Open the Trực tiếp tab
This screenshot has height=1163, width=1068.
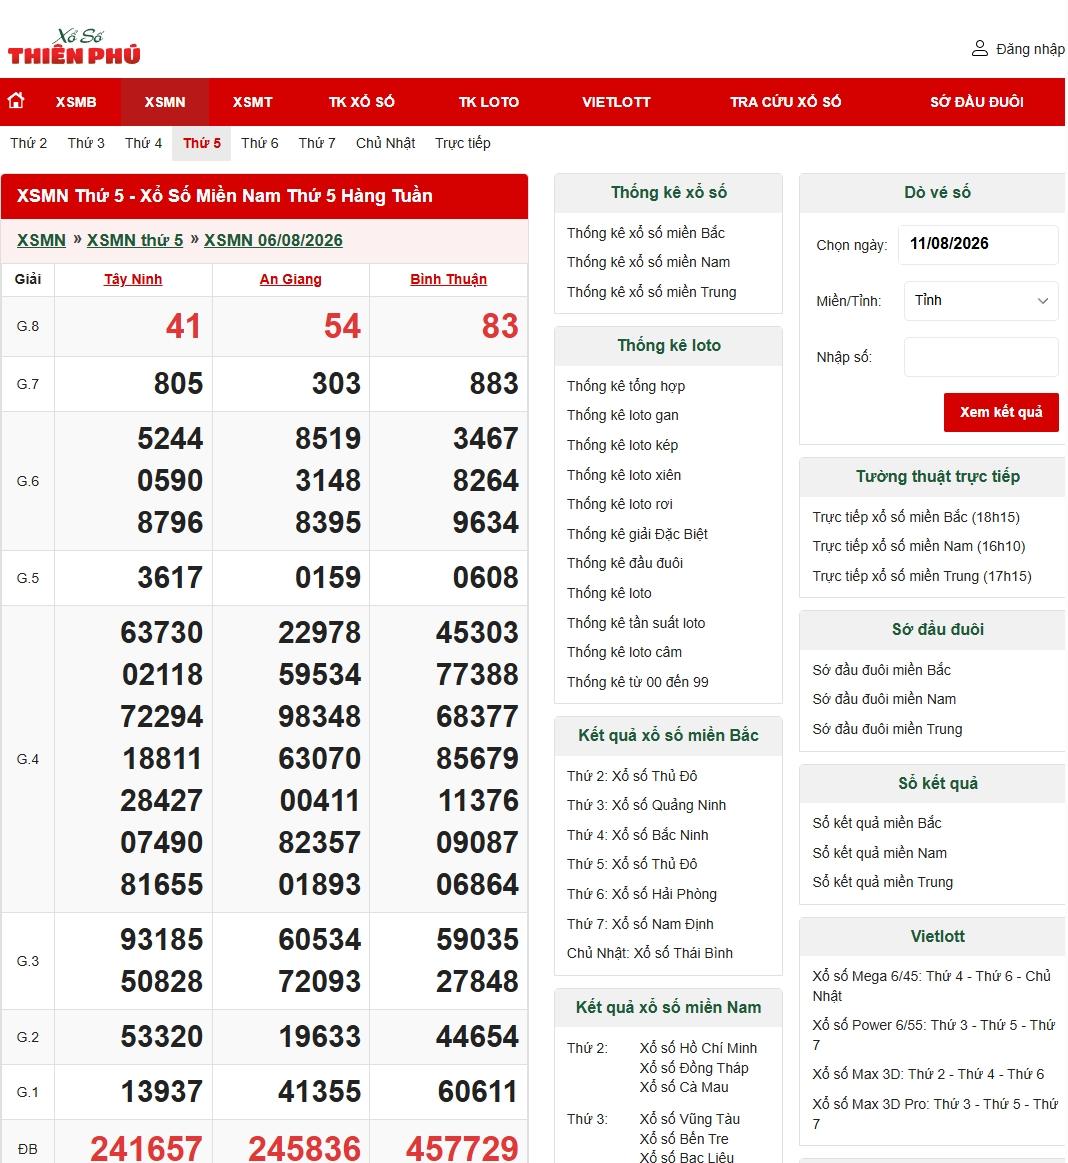463,143
